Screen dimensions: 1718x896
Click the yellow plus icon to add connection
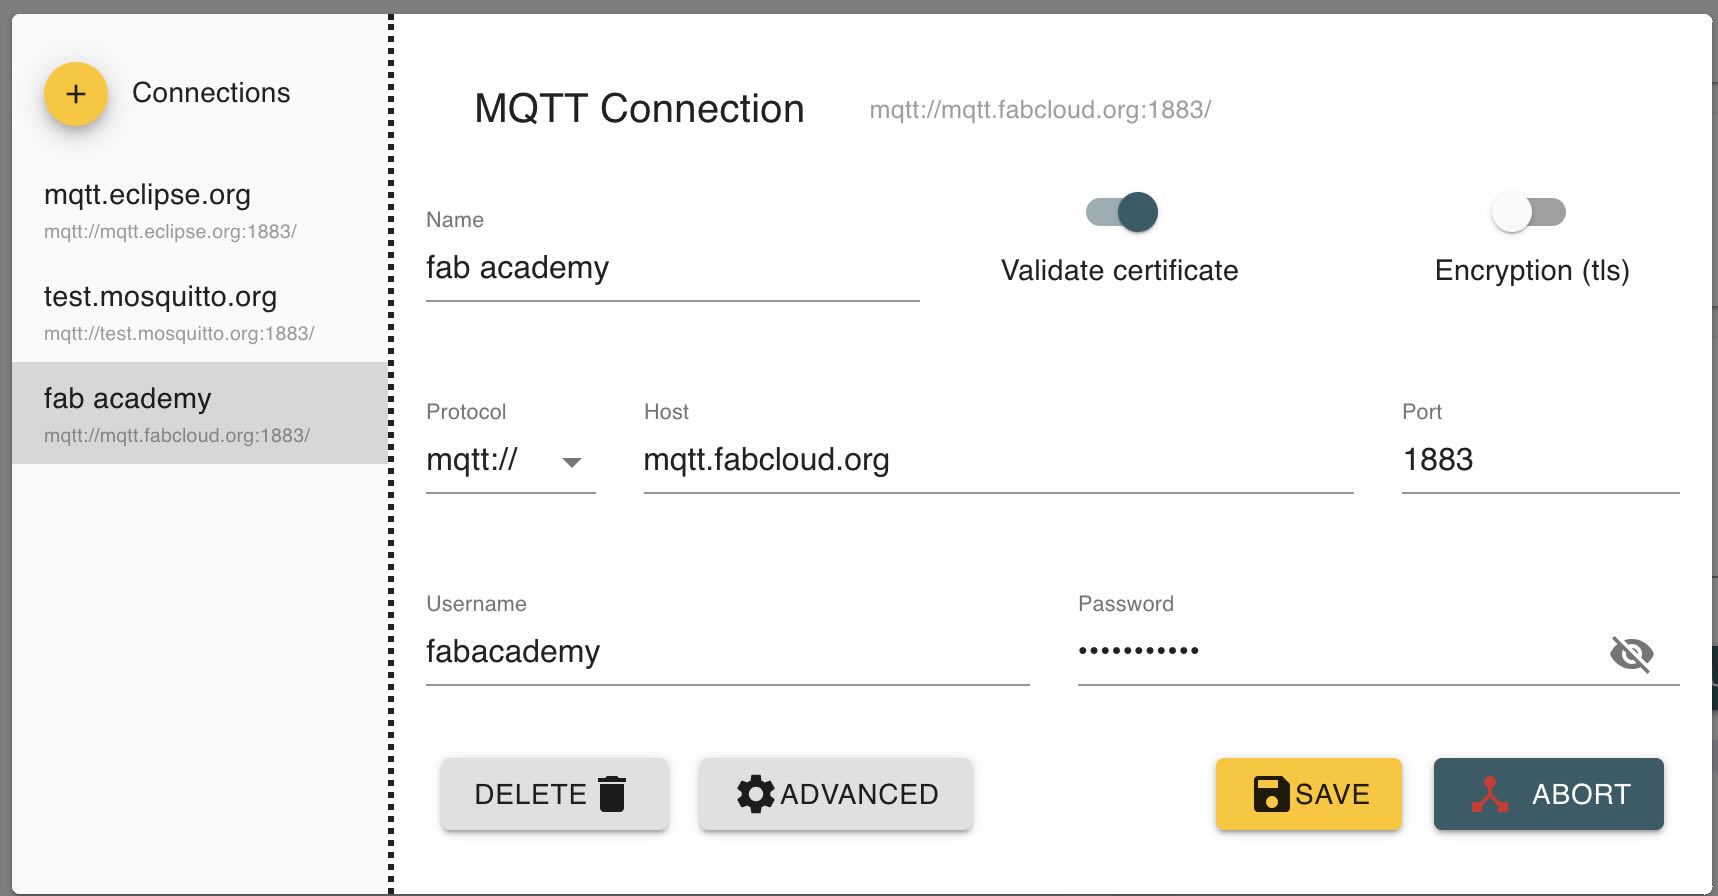coord(75,94)
